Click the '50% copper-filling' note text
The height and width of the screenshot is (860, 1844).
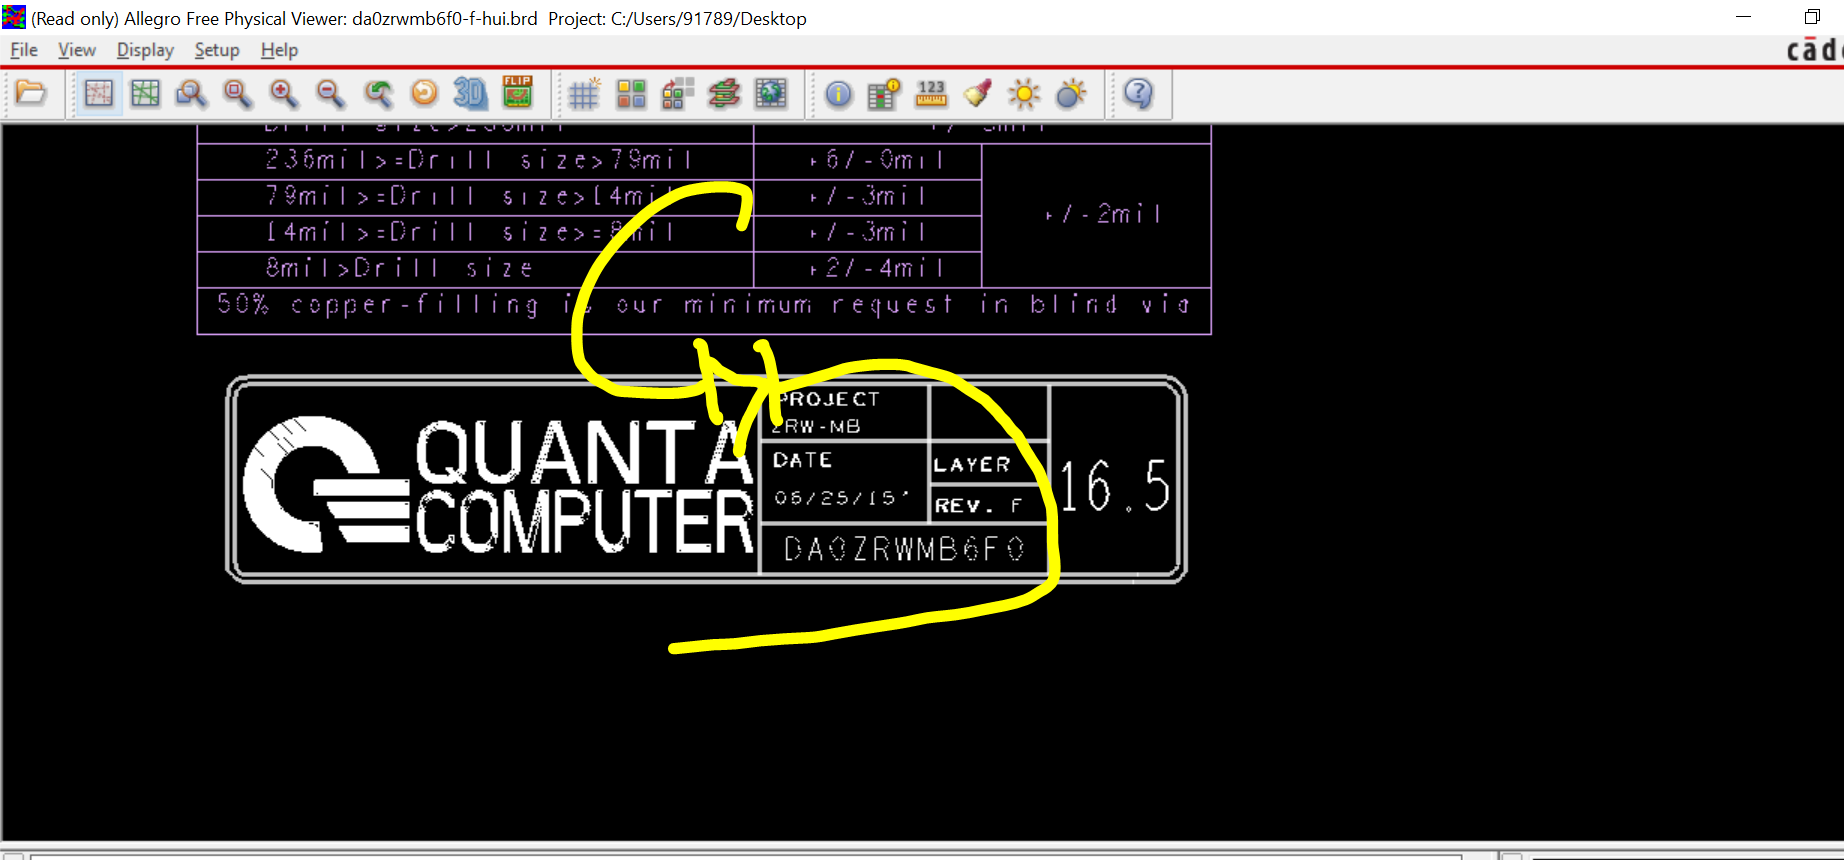(703, 304)
